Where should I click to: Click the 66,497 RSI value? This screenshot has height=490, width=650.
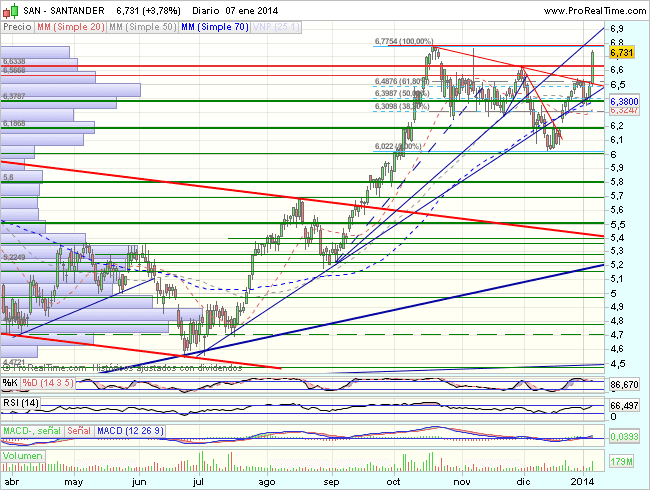(x=624, y=405)
